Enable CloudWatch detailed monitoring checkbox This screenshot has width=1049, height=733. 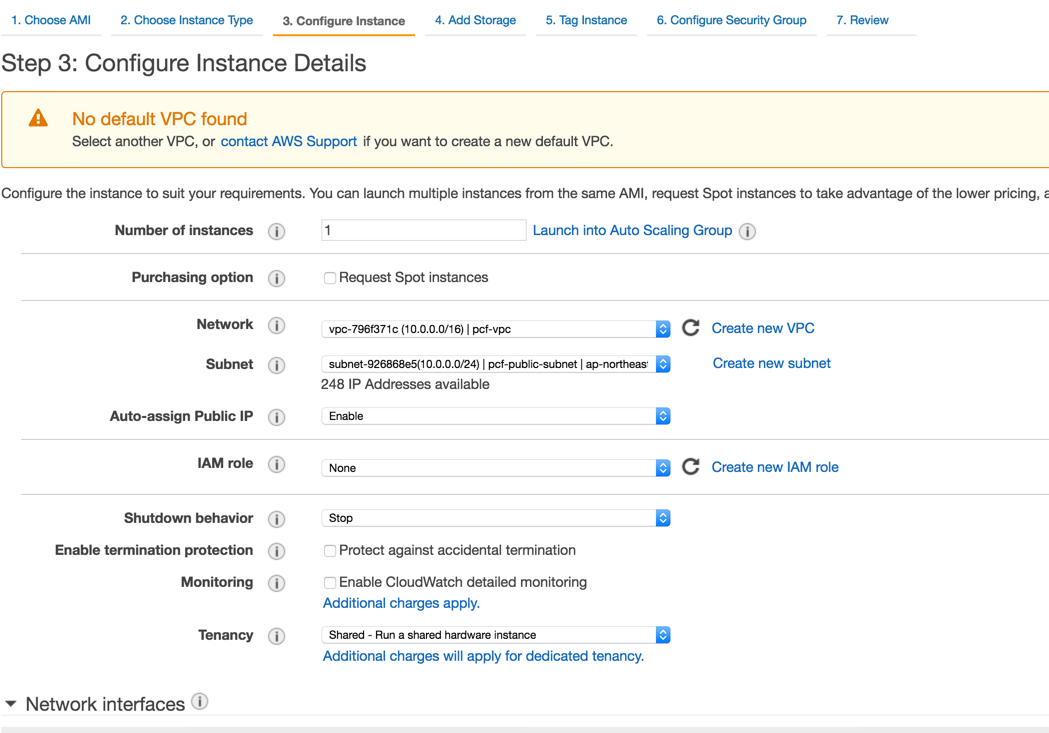click(329, 583)
